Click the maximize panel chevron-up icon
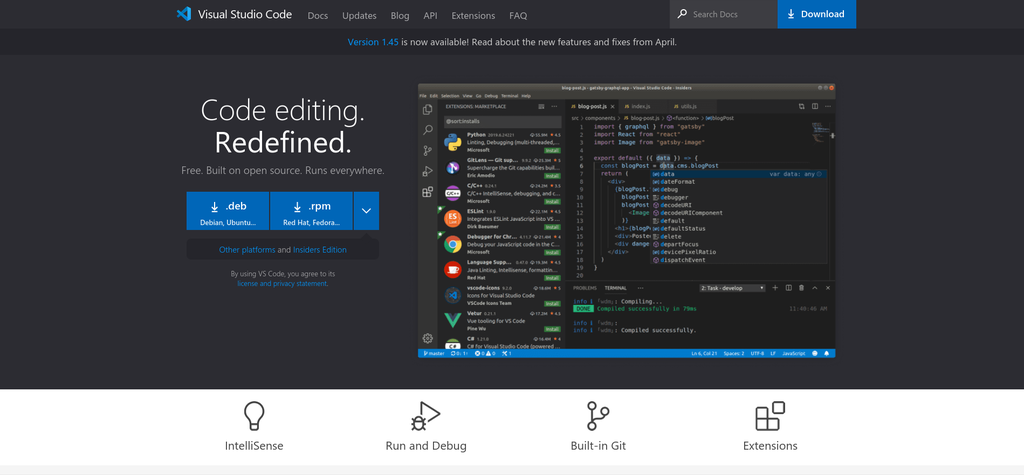Viewport: 1024px width, 475px height. tap(814, 287)
